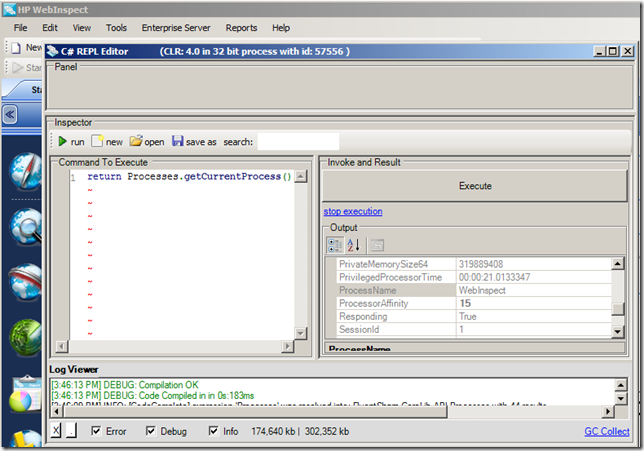This screenshot has height=451, width=644.
Task: Toggle the Debug log checkbox
Action: click(x=151, y=431)
